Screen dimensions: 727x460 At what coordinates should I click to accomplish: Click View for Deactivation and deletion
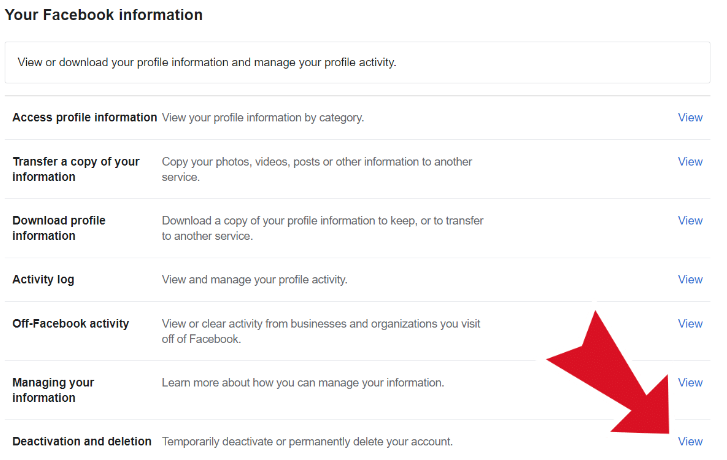[690, 441]
